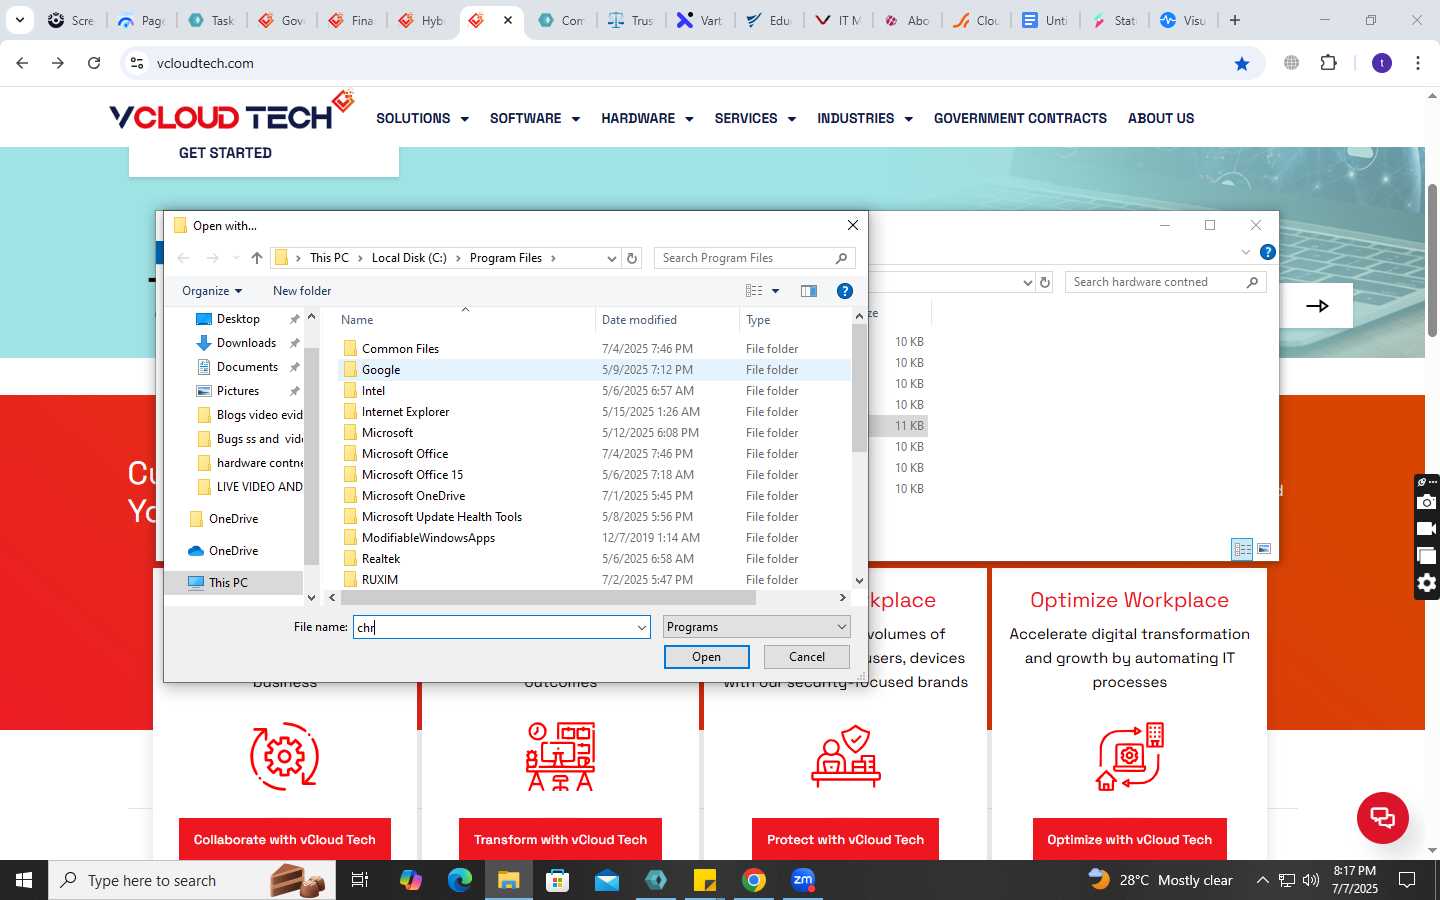This screenshot has height=900, width=1440.
Task: Click the Chrome profile avatar
Action: coord(1382,63)
